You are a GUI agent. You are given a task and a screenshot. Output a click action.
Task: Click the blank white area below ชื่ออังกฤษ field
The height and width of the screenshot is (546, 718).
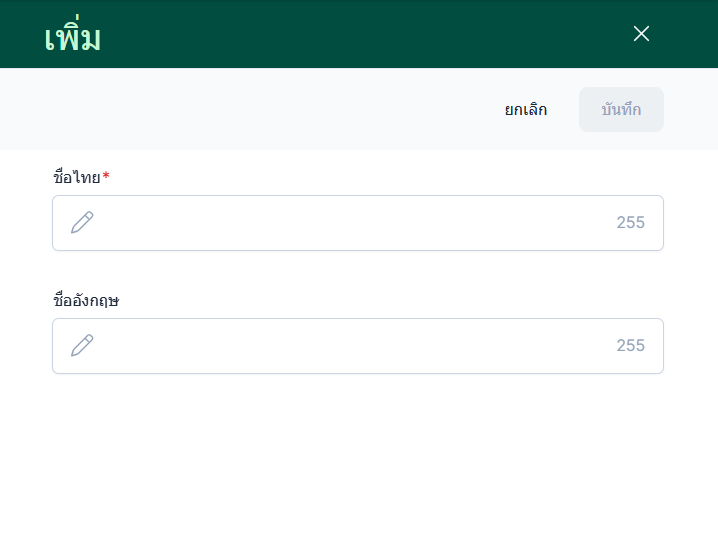358,460
